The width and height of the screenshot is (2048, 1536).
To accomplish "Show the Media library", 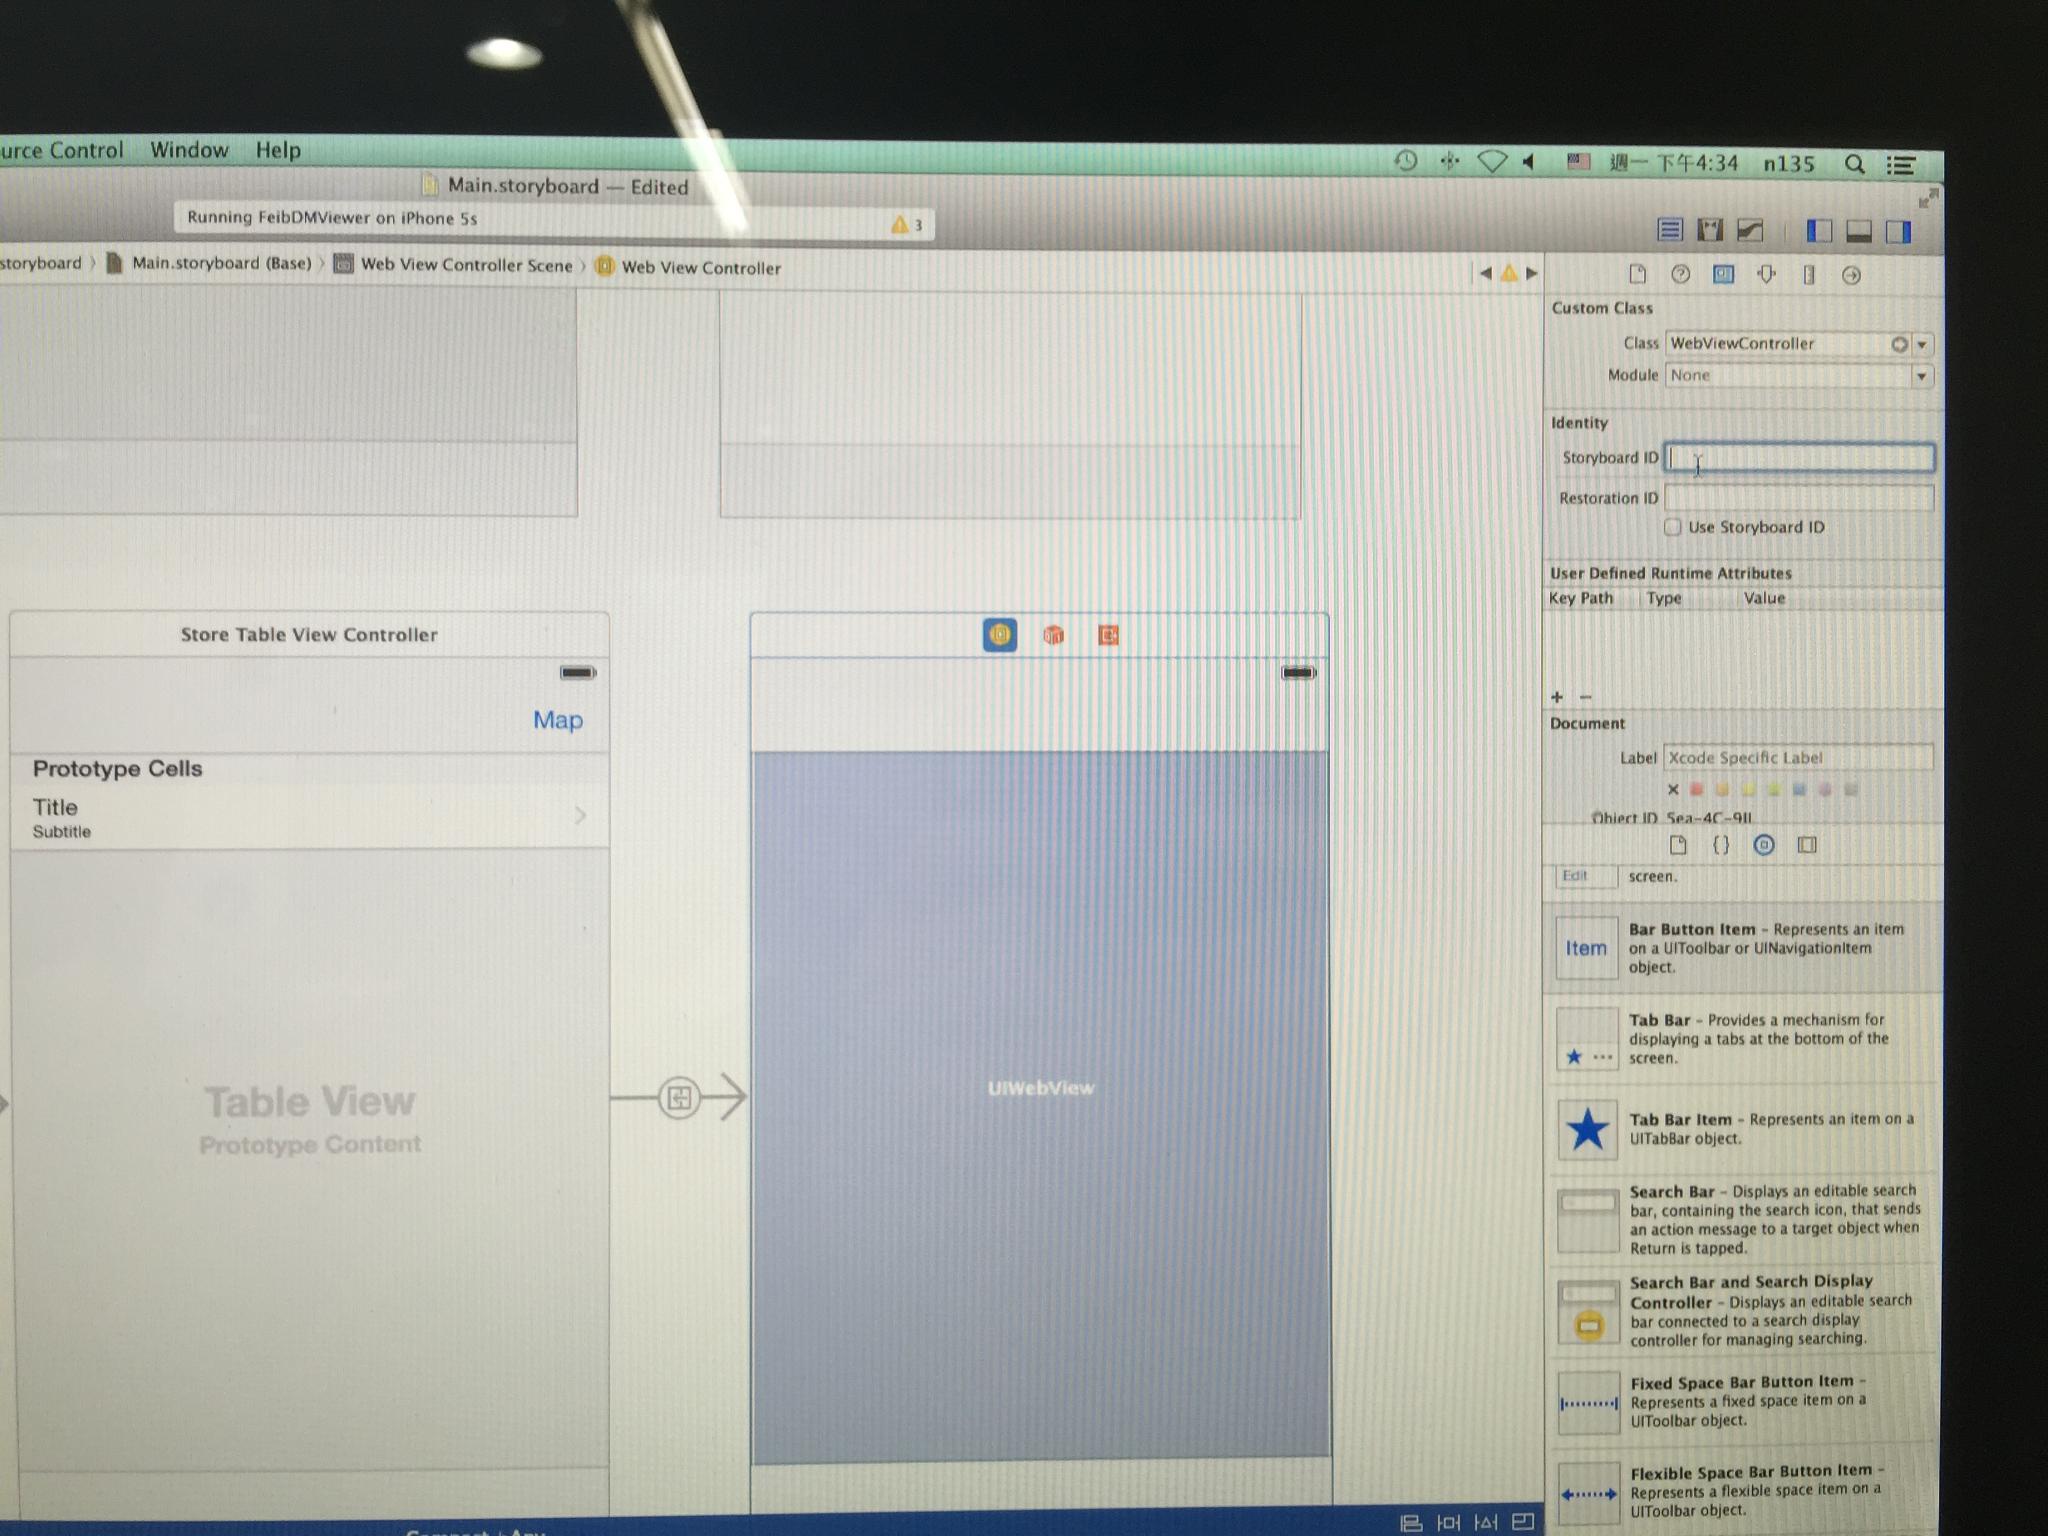I will 1807,845.
